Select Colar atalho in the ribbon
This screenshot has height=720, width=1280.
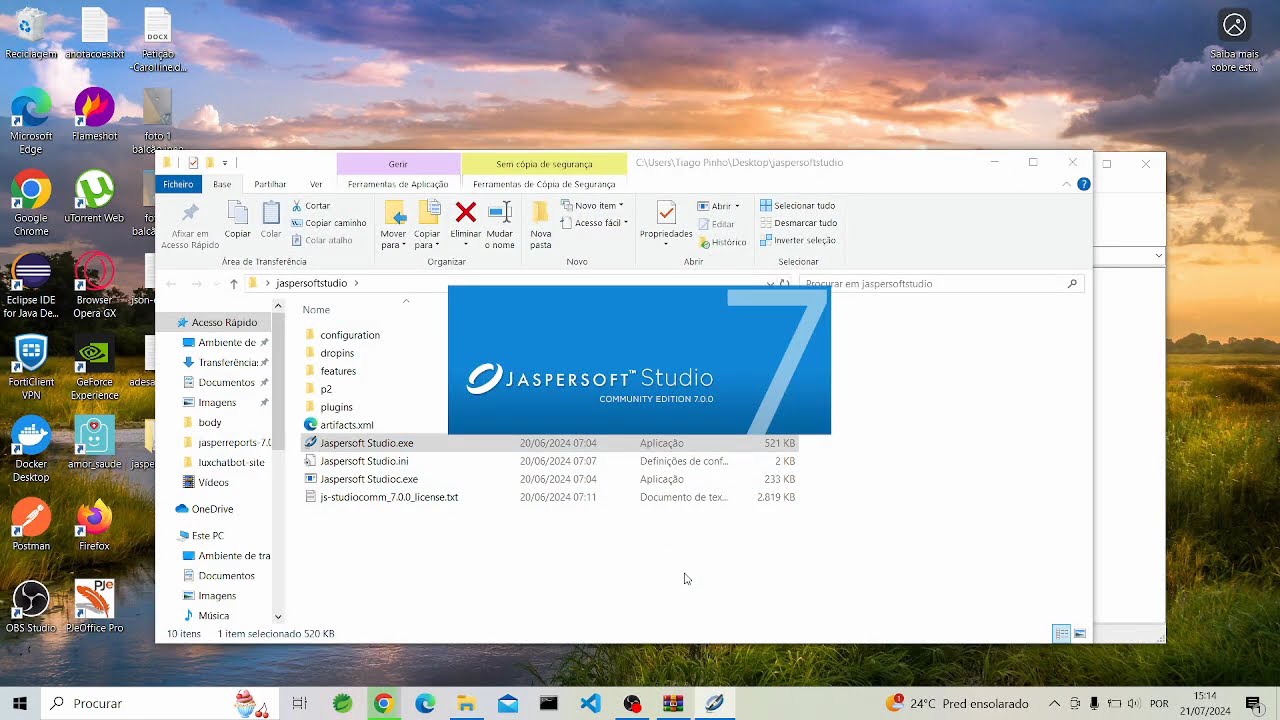pos(322,240)
